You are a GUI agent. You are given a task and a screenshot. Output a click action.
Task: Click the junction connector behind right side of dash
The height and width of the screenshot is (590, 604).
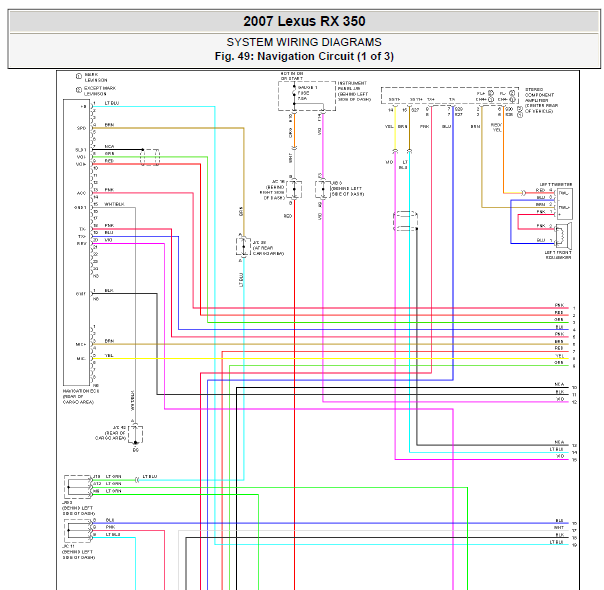(294, 189)
